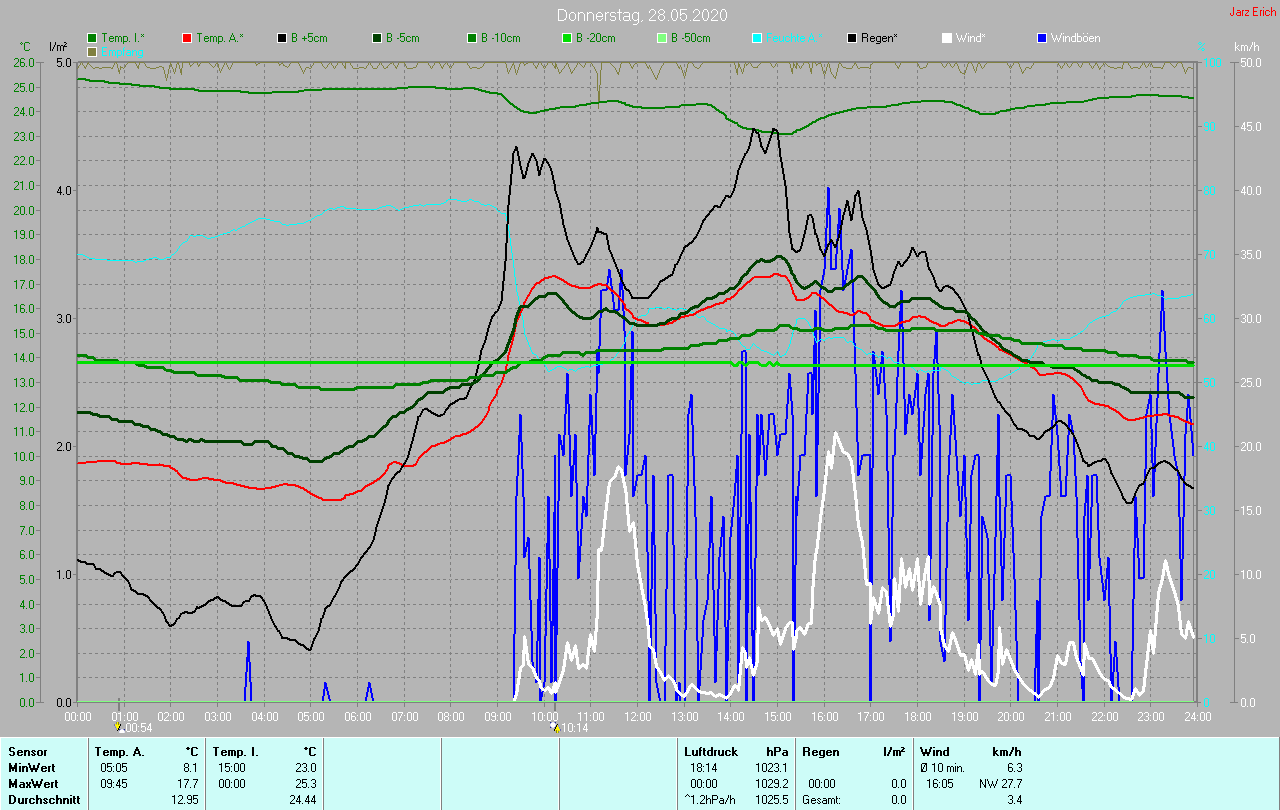Click the km/h axis unit label at top right

pos(1246,47)
